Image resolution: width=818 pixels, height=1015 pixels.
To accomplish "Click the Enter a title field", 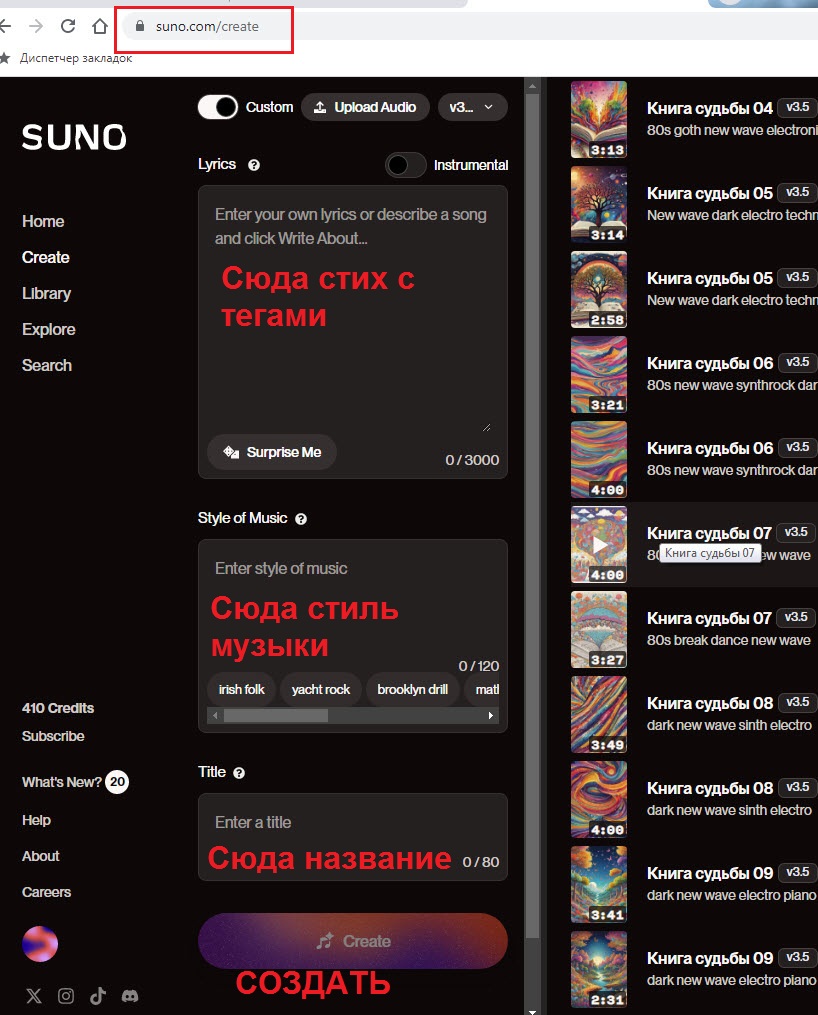I will pyautogui.click(x=353, y=836).
